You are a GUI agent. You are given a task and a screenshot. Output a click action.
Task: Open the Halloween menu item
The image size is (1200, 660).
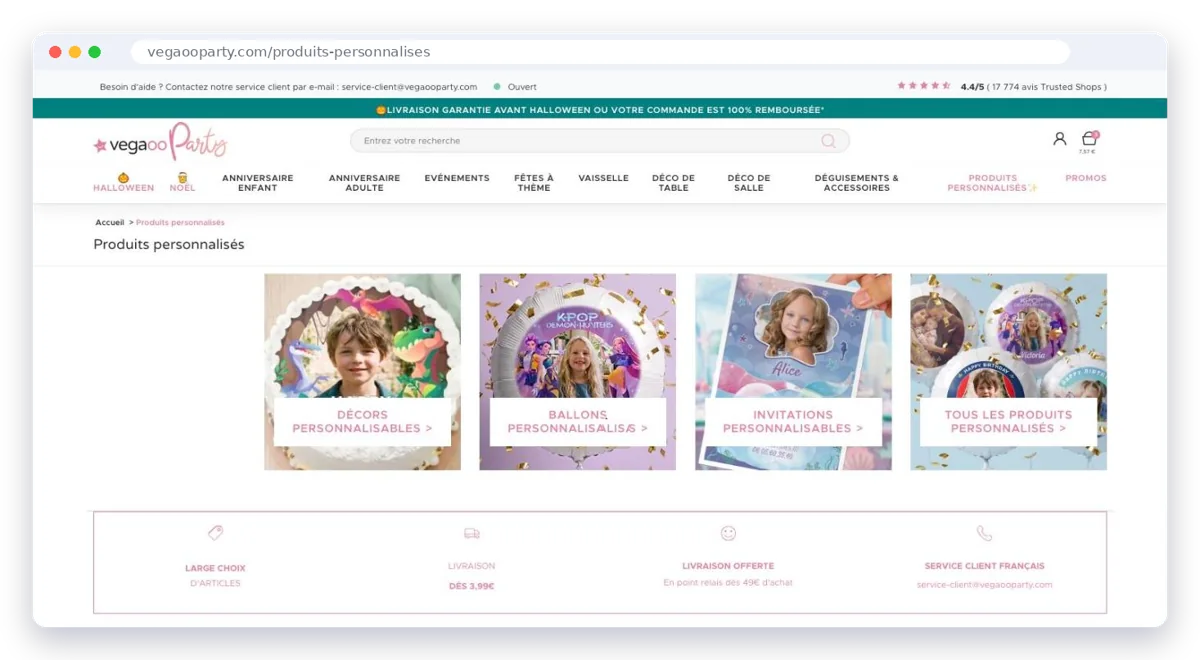(124, 183)
